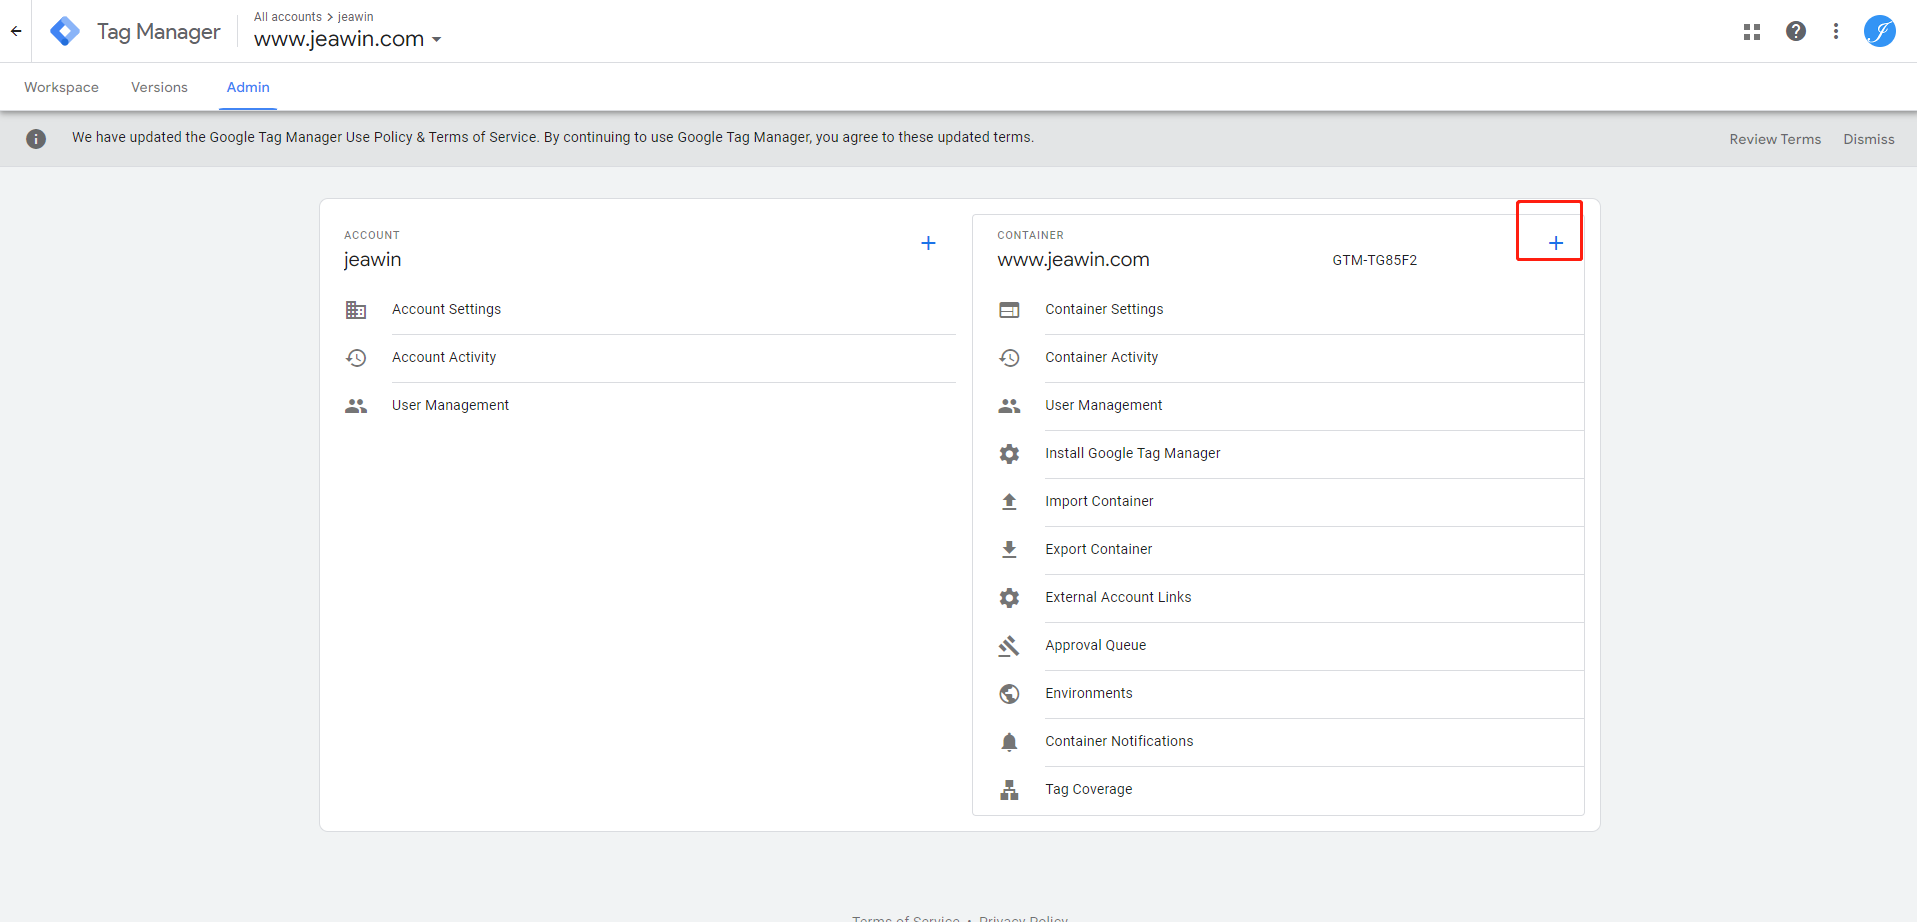1917x922 pixels.
Task: Click the plus icon to create account
Action: pos(928,243)
